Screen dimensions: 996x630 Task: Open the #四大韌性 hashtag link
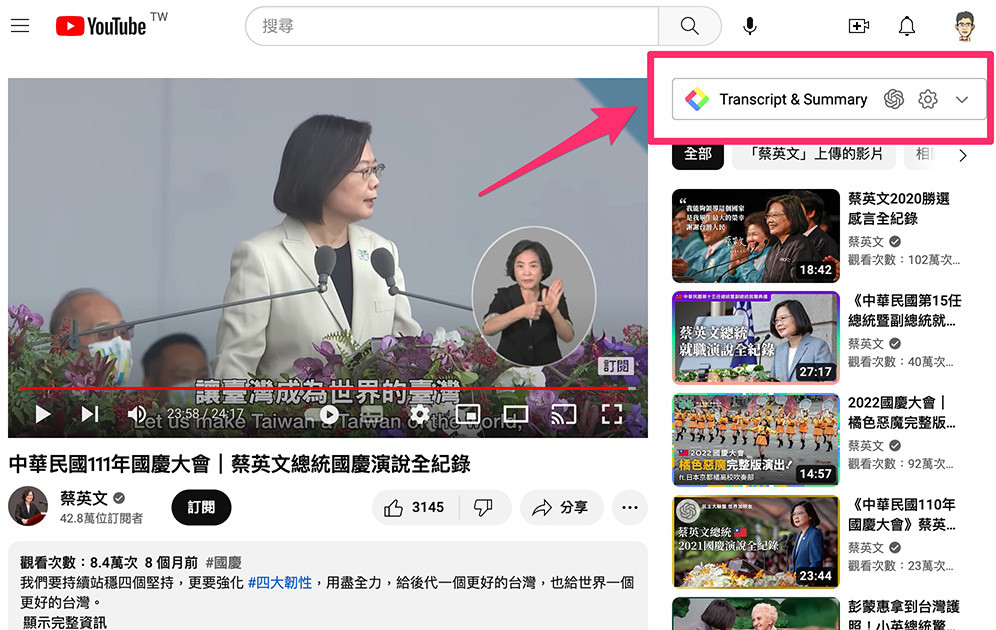click(279, 582)
